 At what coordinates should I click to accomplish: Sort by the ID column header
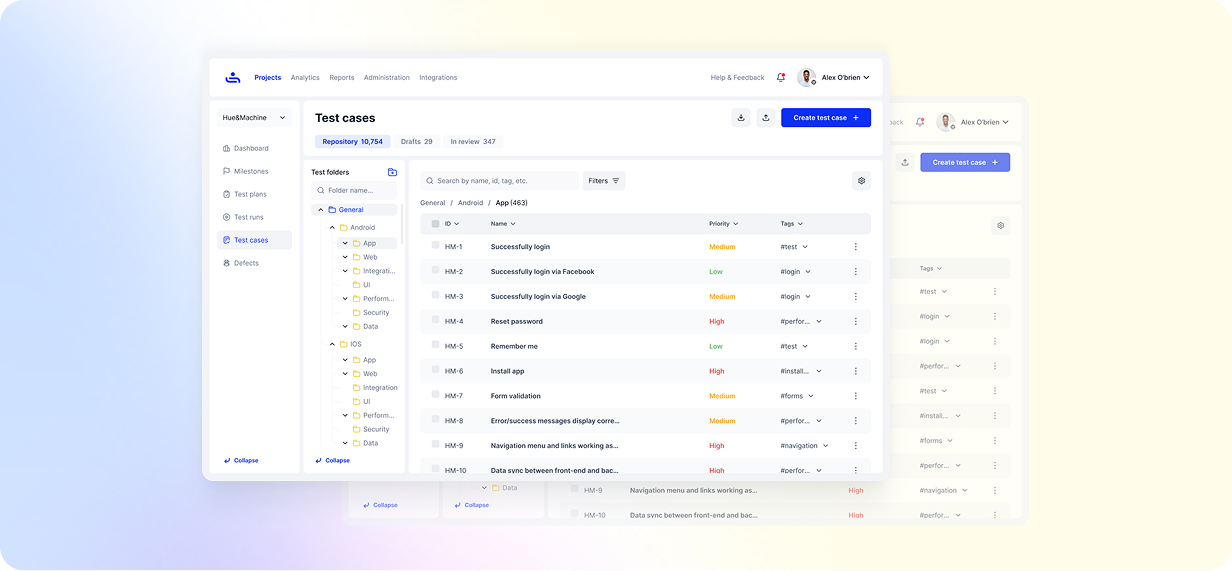(452, 224)
